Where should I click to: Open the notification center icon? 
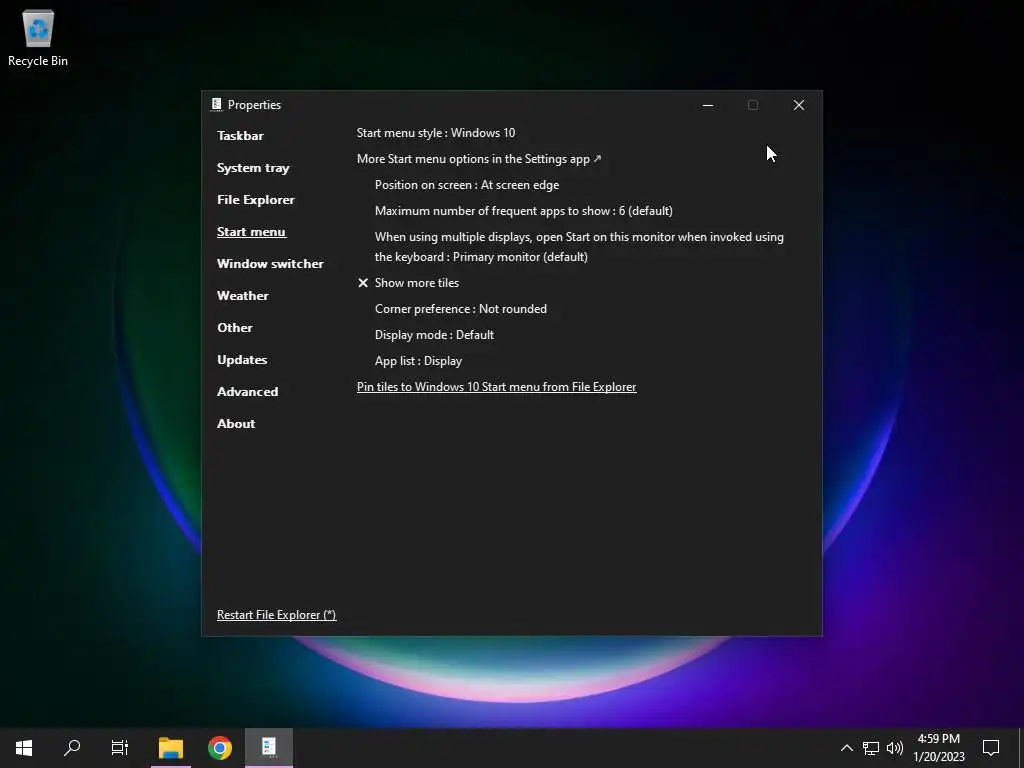pyautogui.click(x=991, y=748)
